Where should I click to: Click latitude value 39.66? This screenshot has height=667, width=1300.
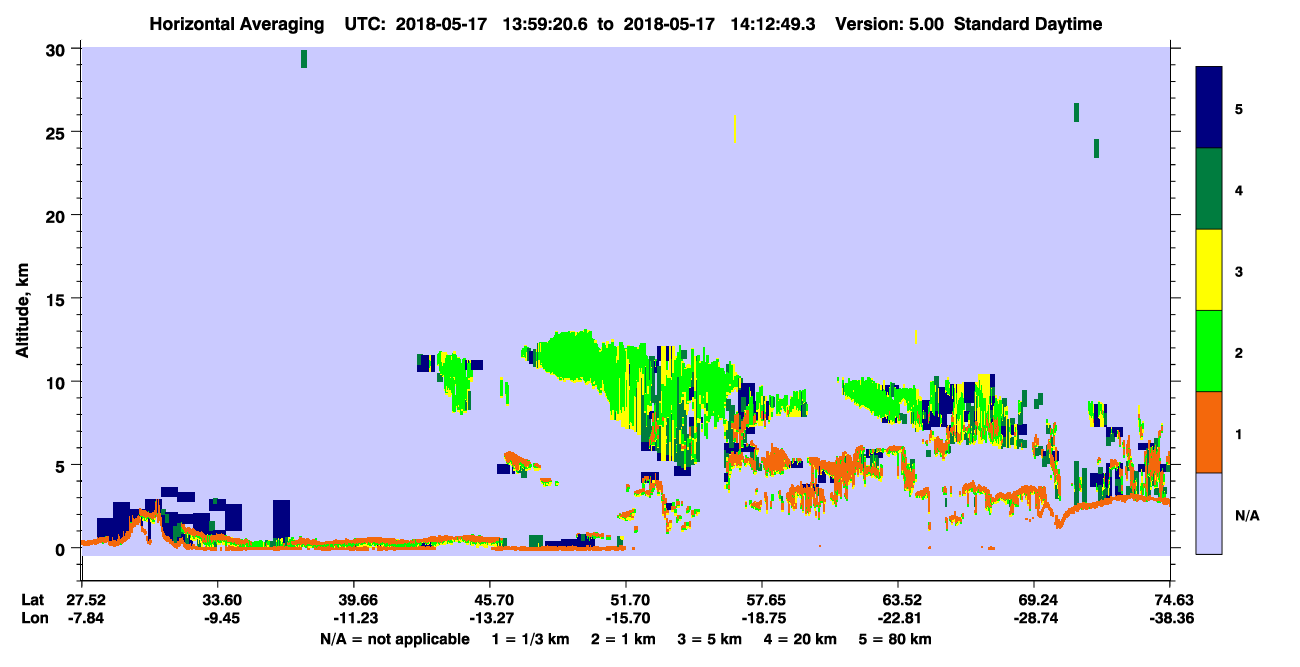[355, 600]
